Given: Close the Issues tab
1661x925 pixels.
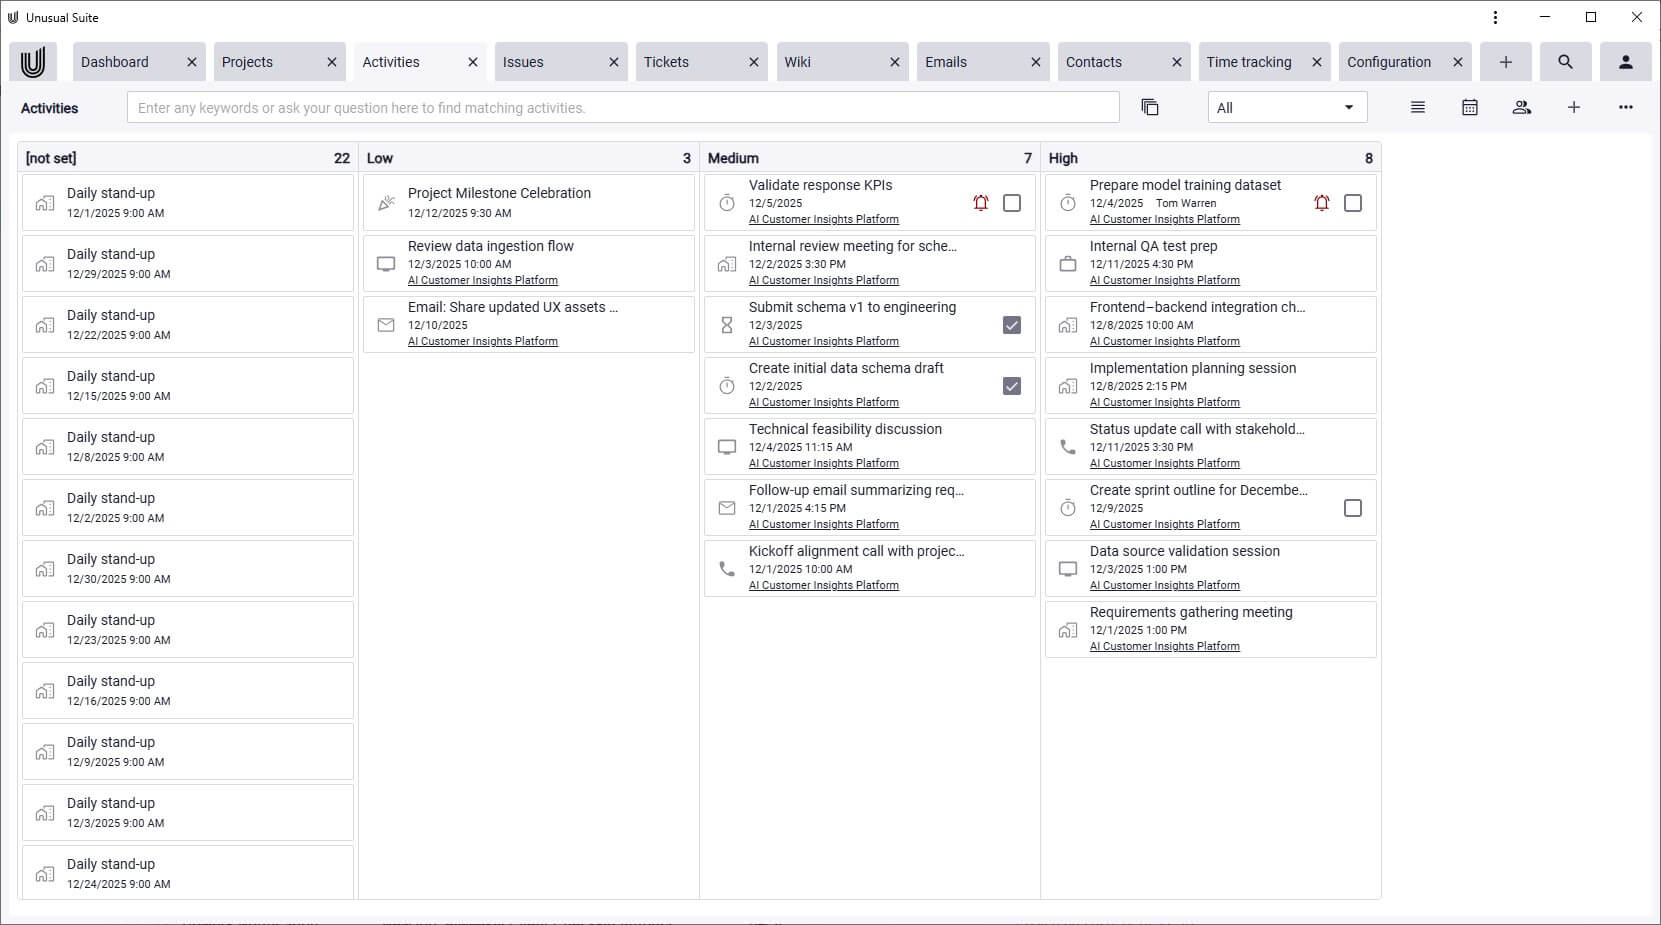Looking at the screenshot, I should click(x=613, y=62).
